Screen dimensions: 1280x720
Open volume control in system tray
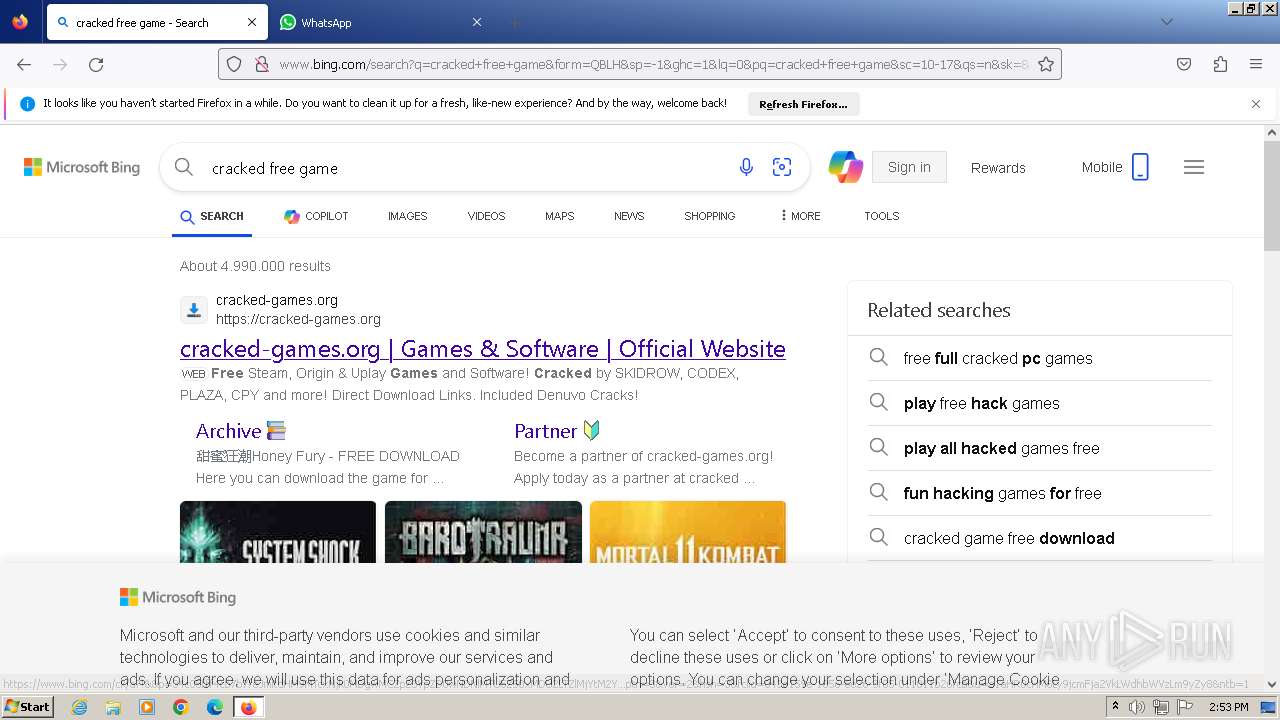tap(1137, 707)
